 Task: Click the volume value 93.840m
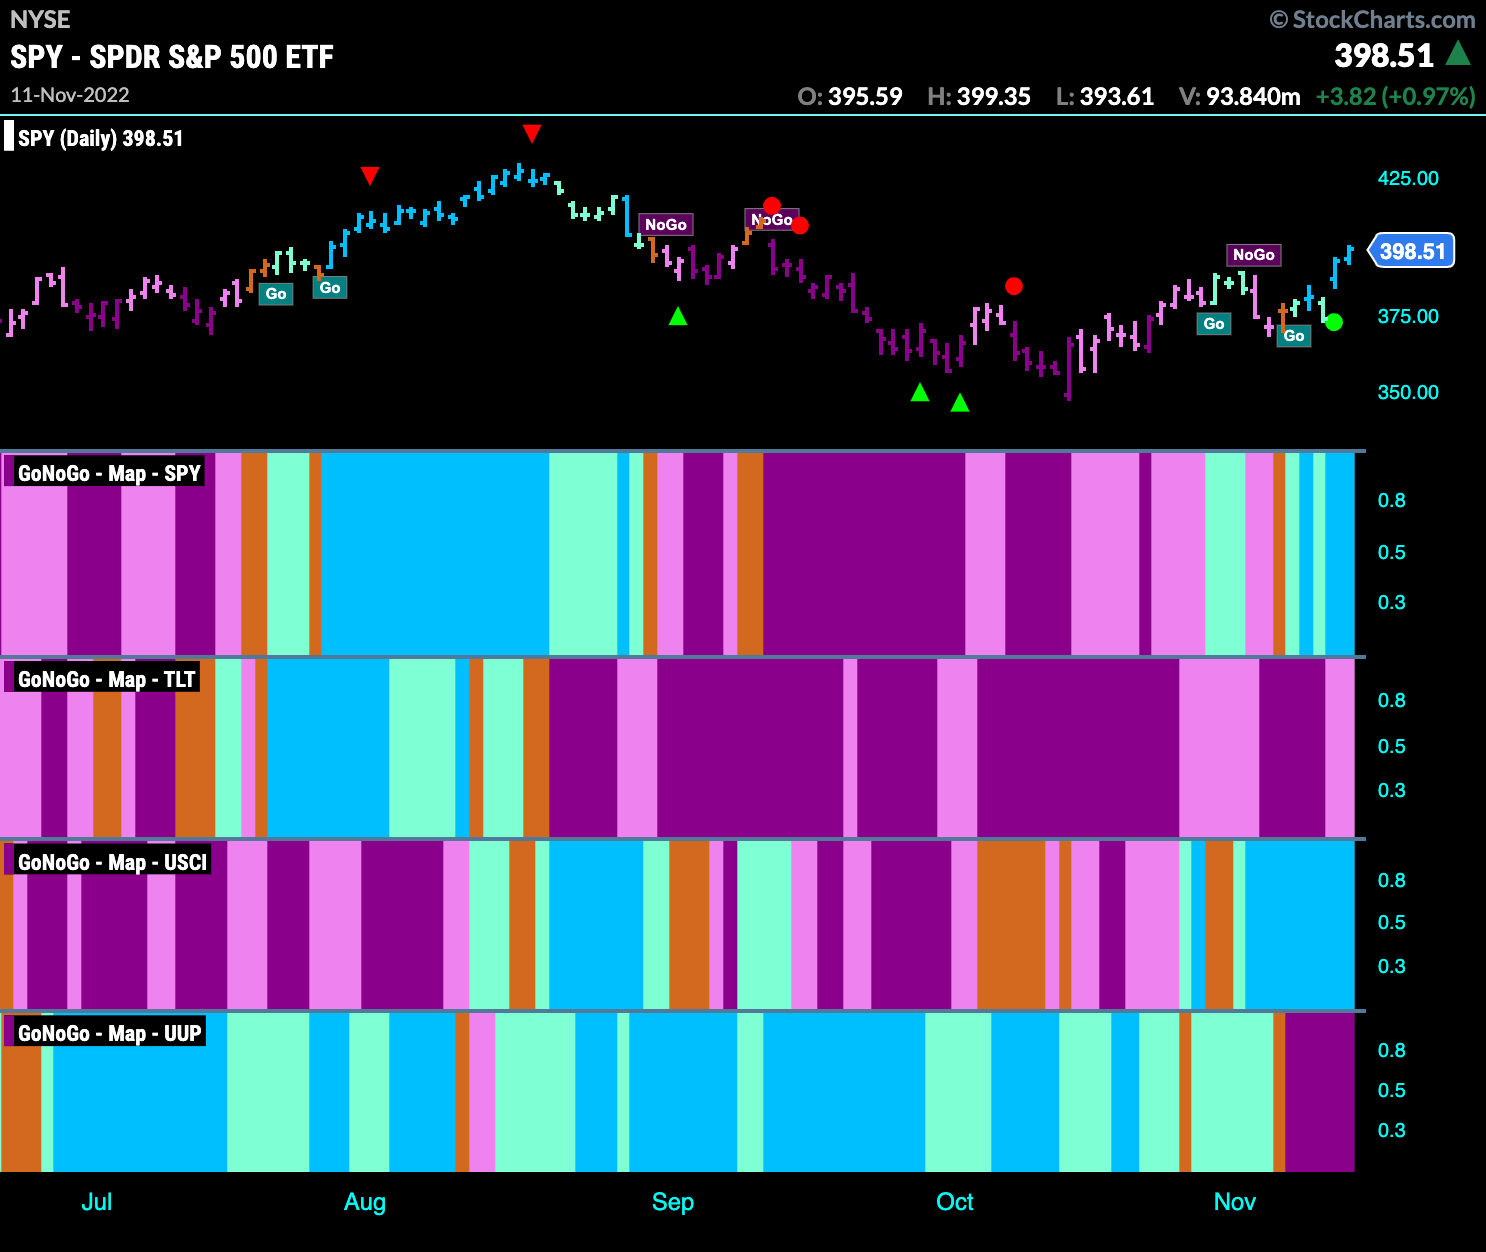click(1253, 96)
